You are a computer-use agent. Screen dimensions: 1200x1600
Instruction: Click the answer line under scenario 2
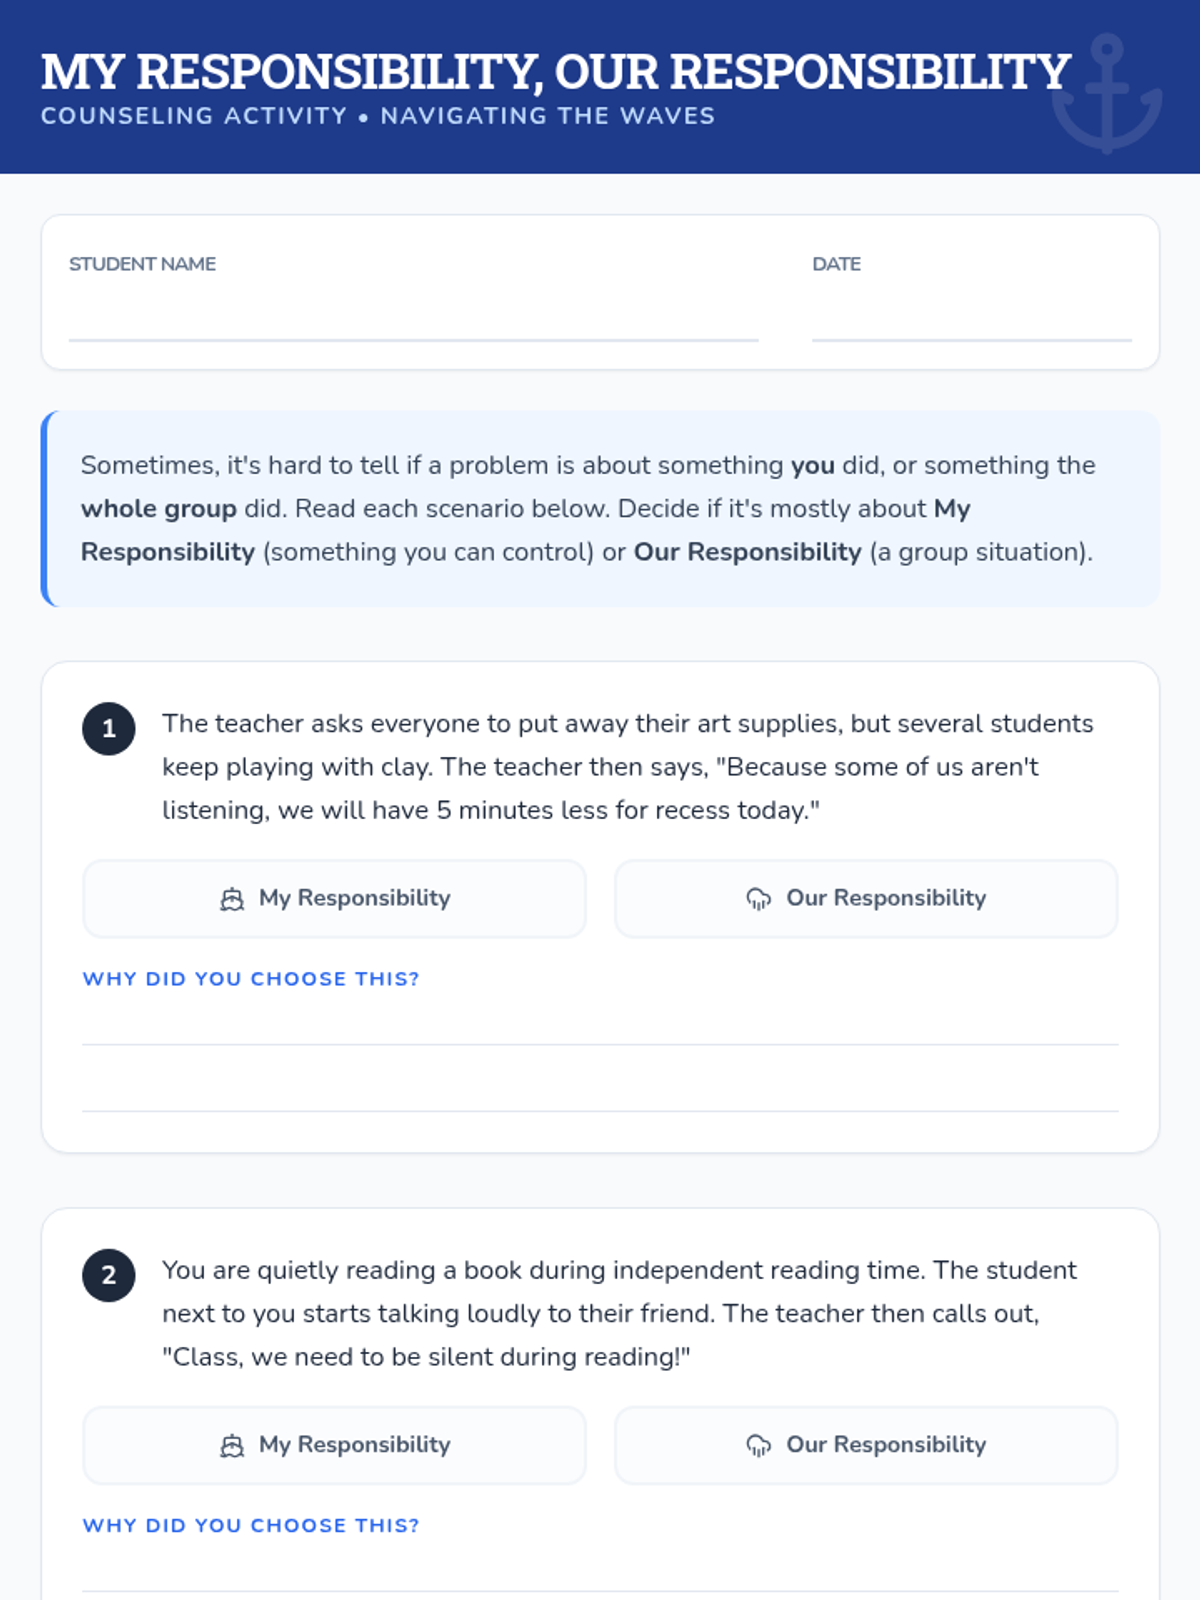(x=600, y=1571)
